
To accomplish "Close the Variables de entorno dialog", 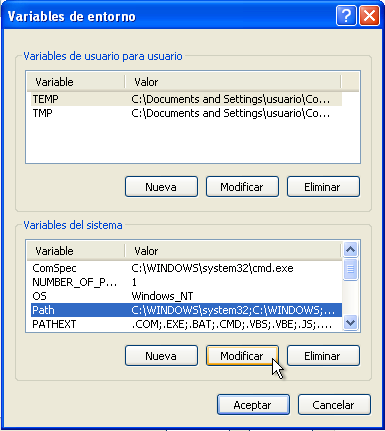I will (369, 15).
